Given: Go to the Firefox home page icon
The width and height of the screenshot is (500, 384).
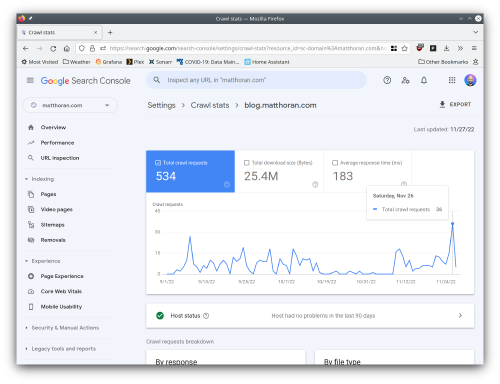Looking at the screenshot, I should pyautogui.click(x=67, y=48).
